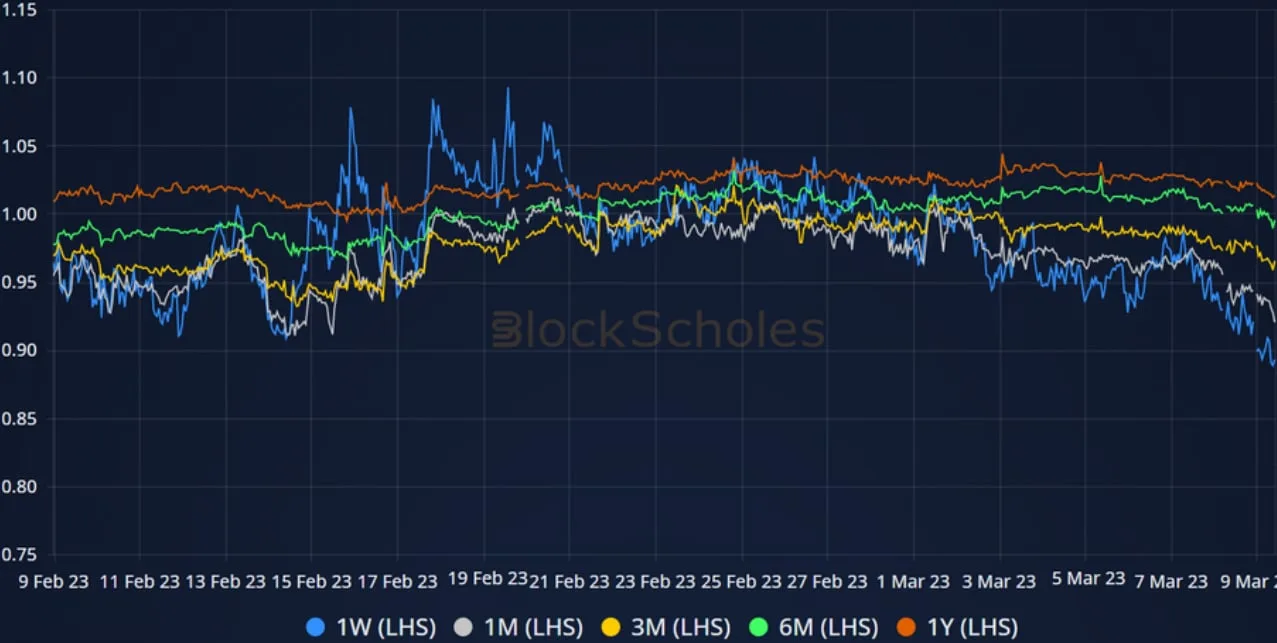Select the 1.00 y-axis label

(x=20, y=214)
